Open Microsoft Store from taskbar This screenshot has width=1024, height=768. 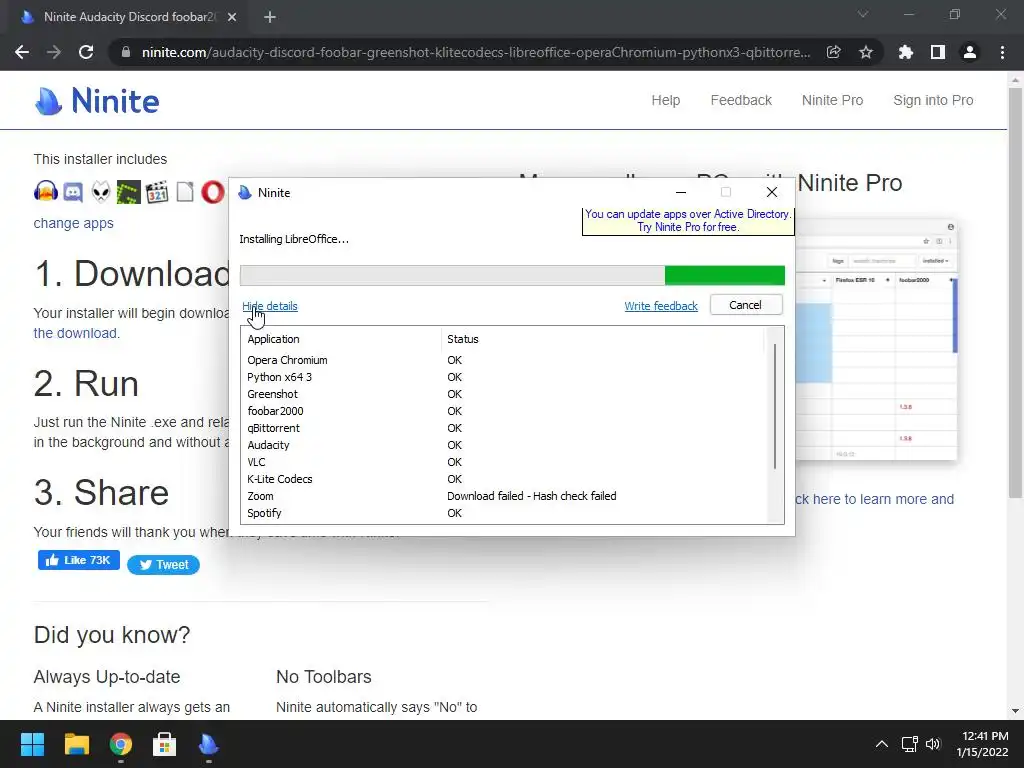coord(165,744)
